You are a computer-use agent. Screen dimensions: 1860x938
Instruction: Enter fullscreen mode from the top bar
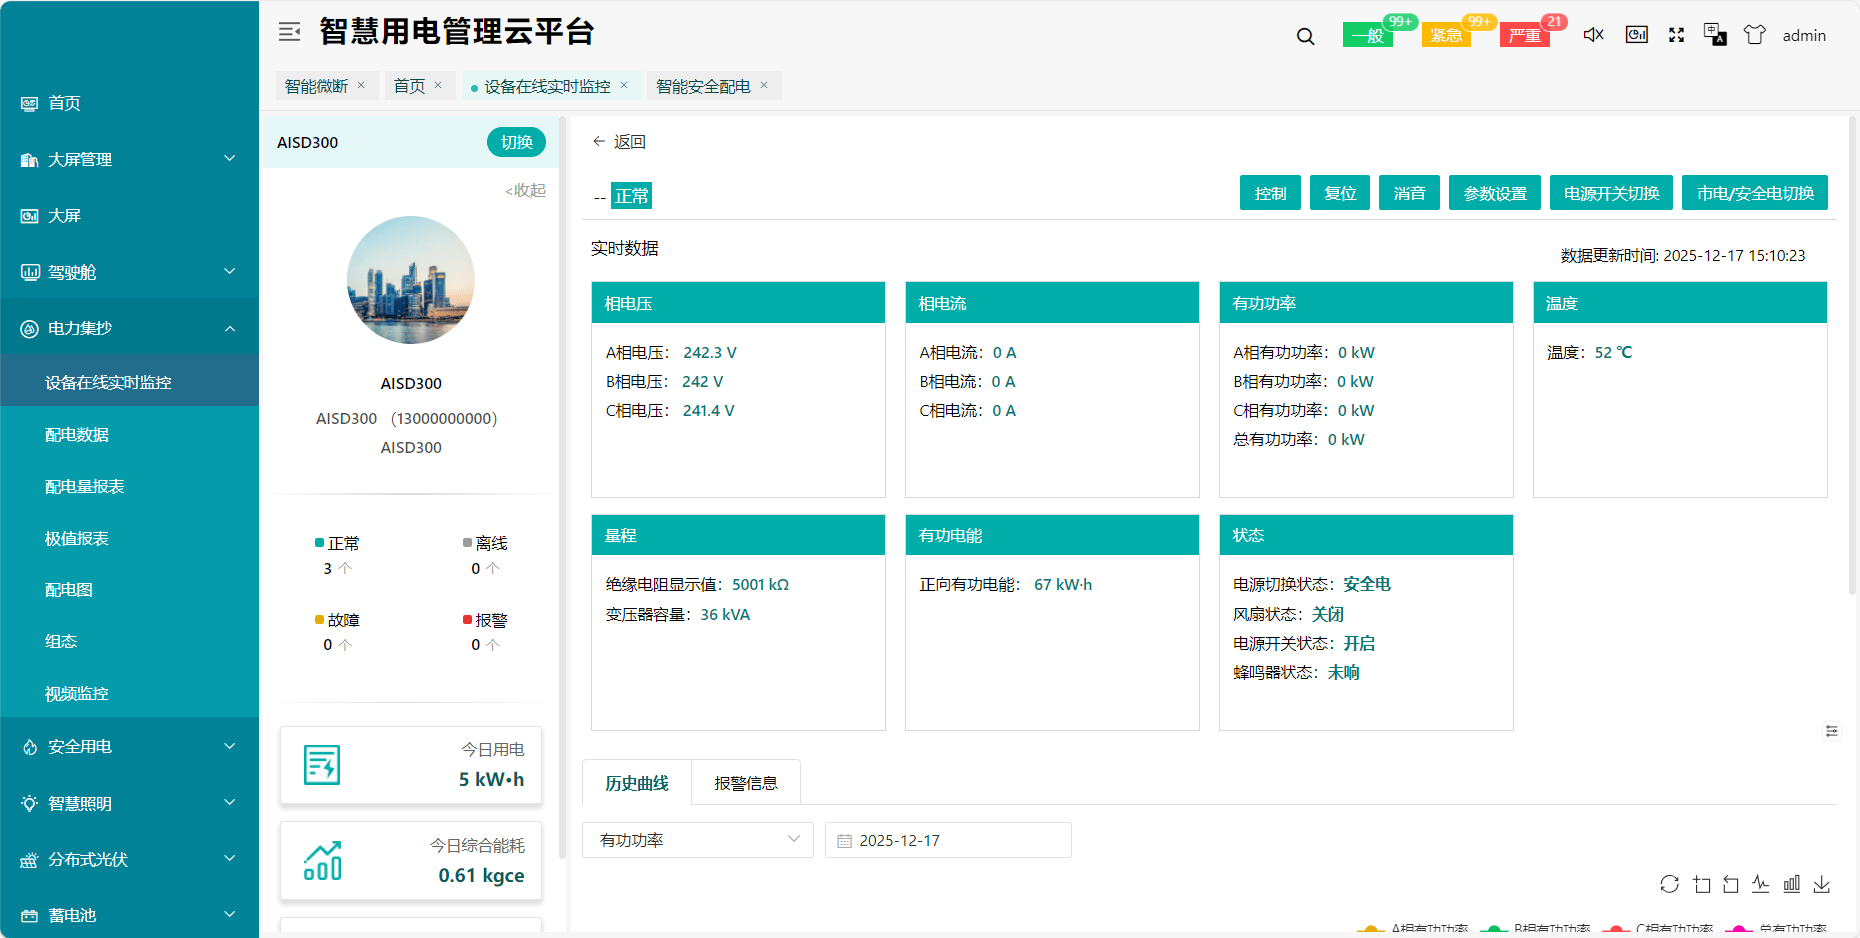[x=1676, y=34]
